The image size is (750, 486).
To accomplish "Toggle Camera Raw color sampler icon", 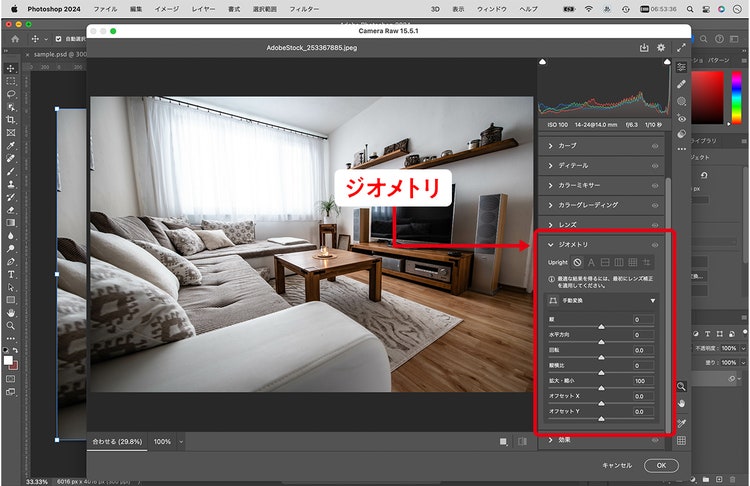I will (x=681, y=423).
